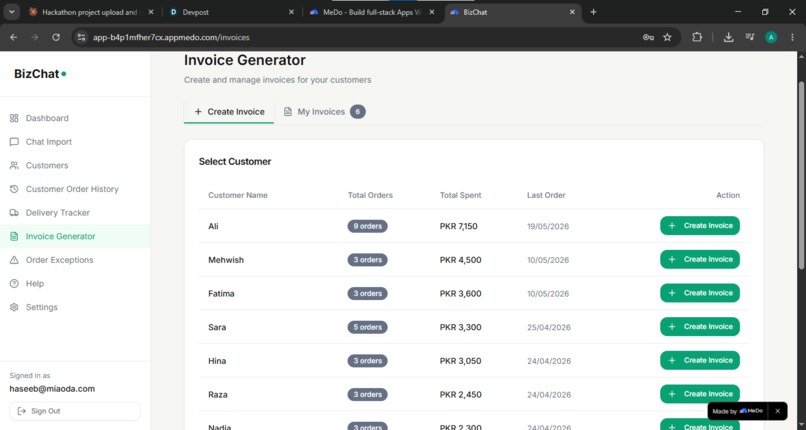Screen dimensions: 806x430
Task: Click the customer name Mehwish
Action: click(226, 260)
